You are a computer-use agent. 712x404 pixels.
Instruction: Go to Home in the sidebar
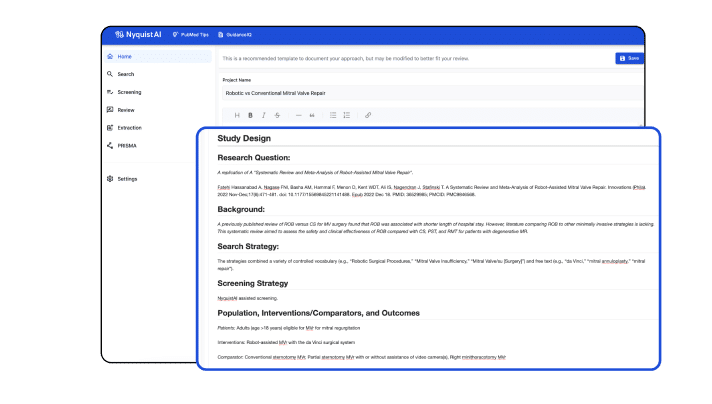[124, 57]
